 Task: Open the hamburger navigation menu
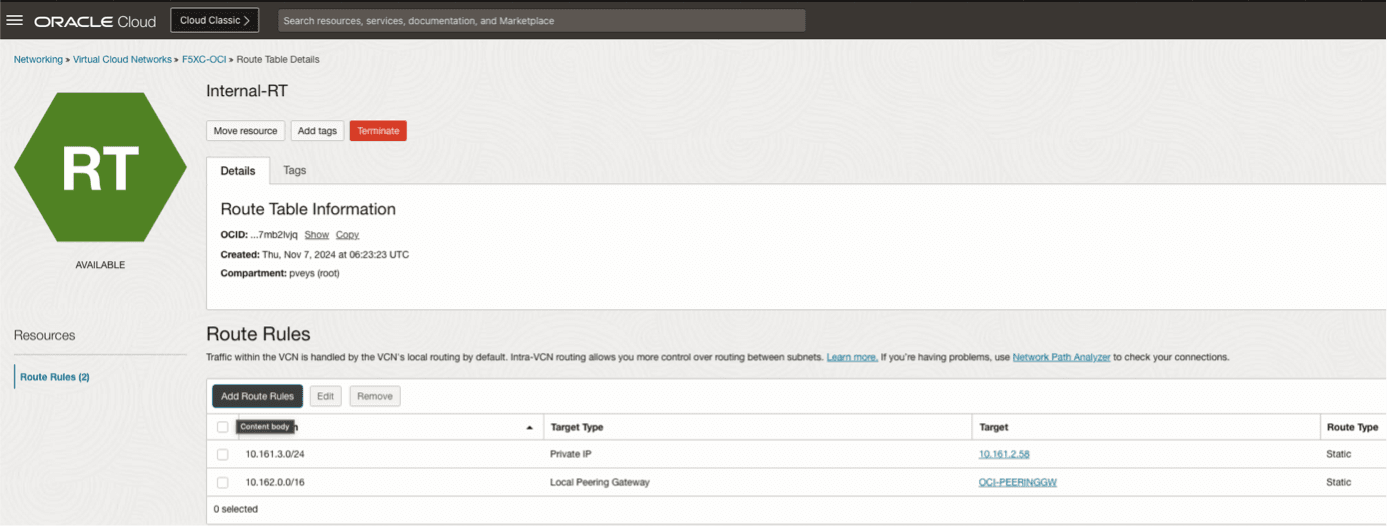15,20
